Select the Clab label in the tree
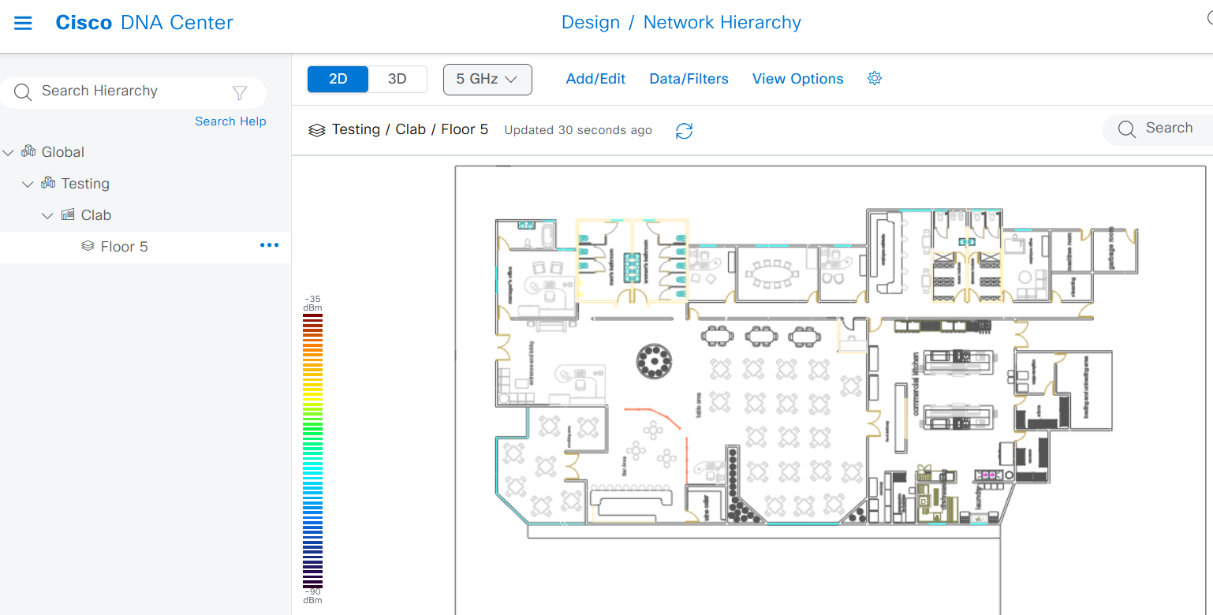This screenshot has height=615, width=1213. (96, 215)
